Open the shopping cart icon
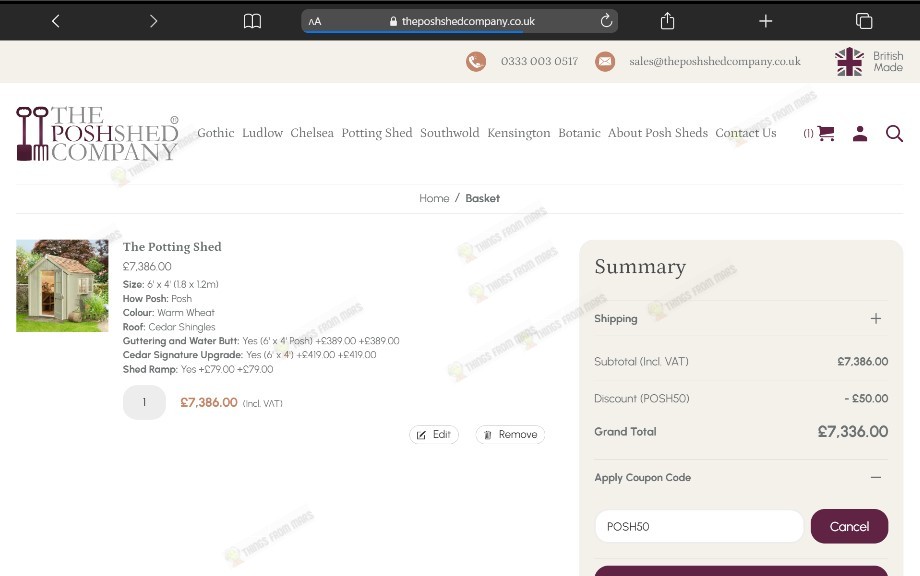The width and height of the screenshot is (920, 576). (x=826, y=133)
